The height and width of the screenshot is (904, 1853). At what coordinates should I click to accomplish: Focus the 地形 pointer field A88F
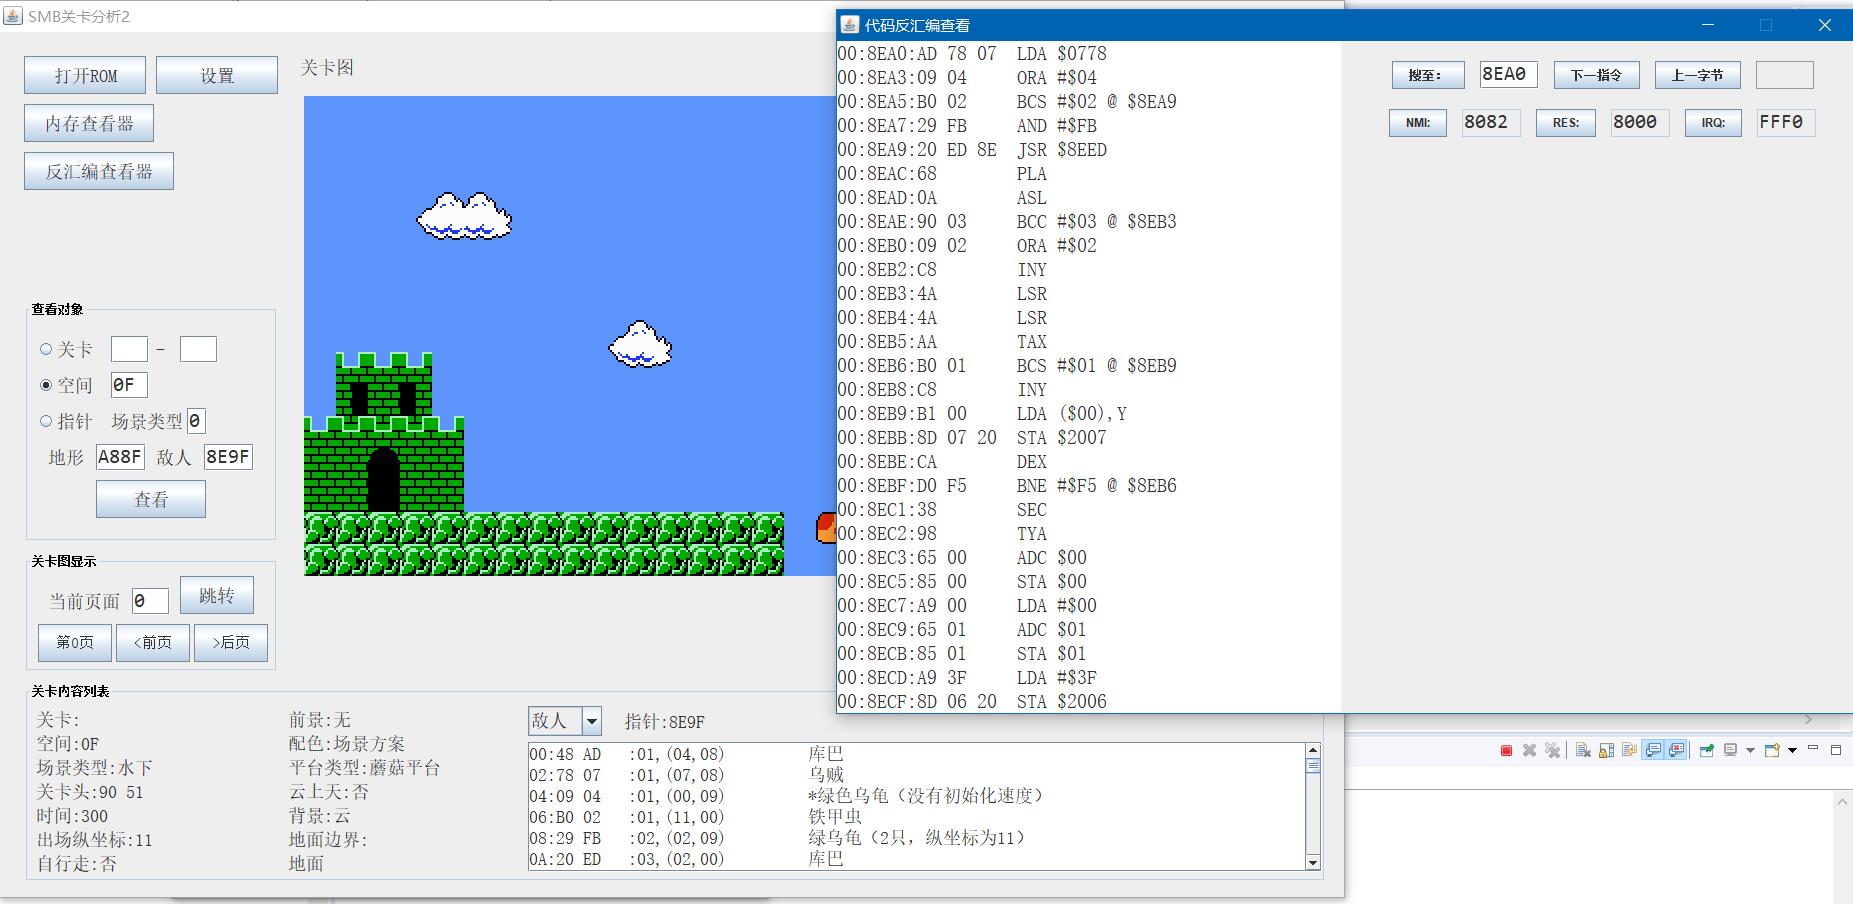[x=120, y=457]
